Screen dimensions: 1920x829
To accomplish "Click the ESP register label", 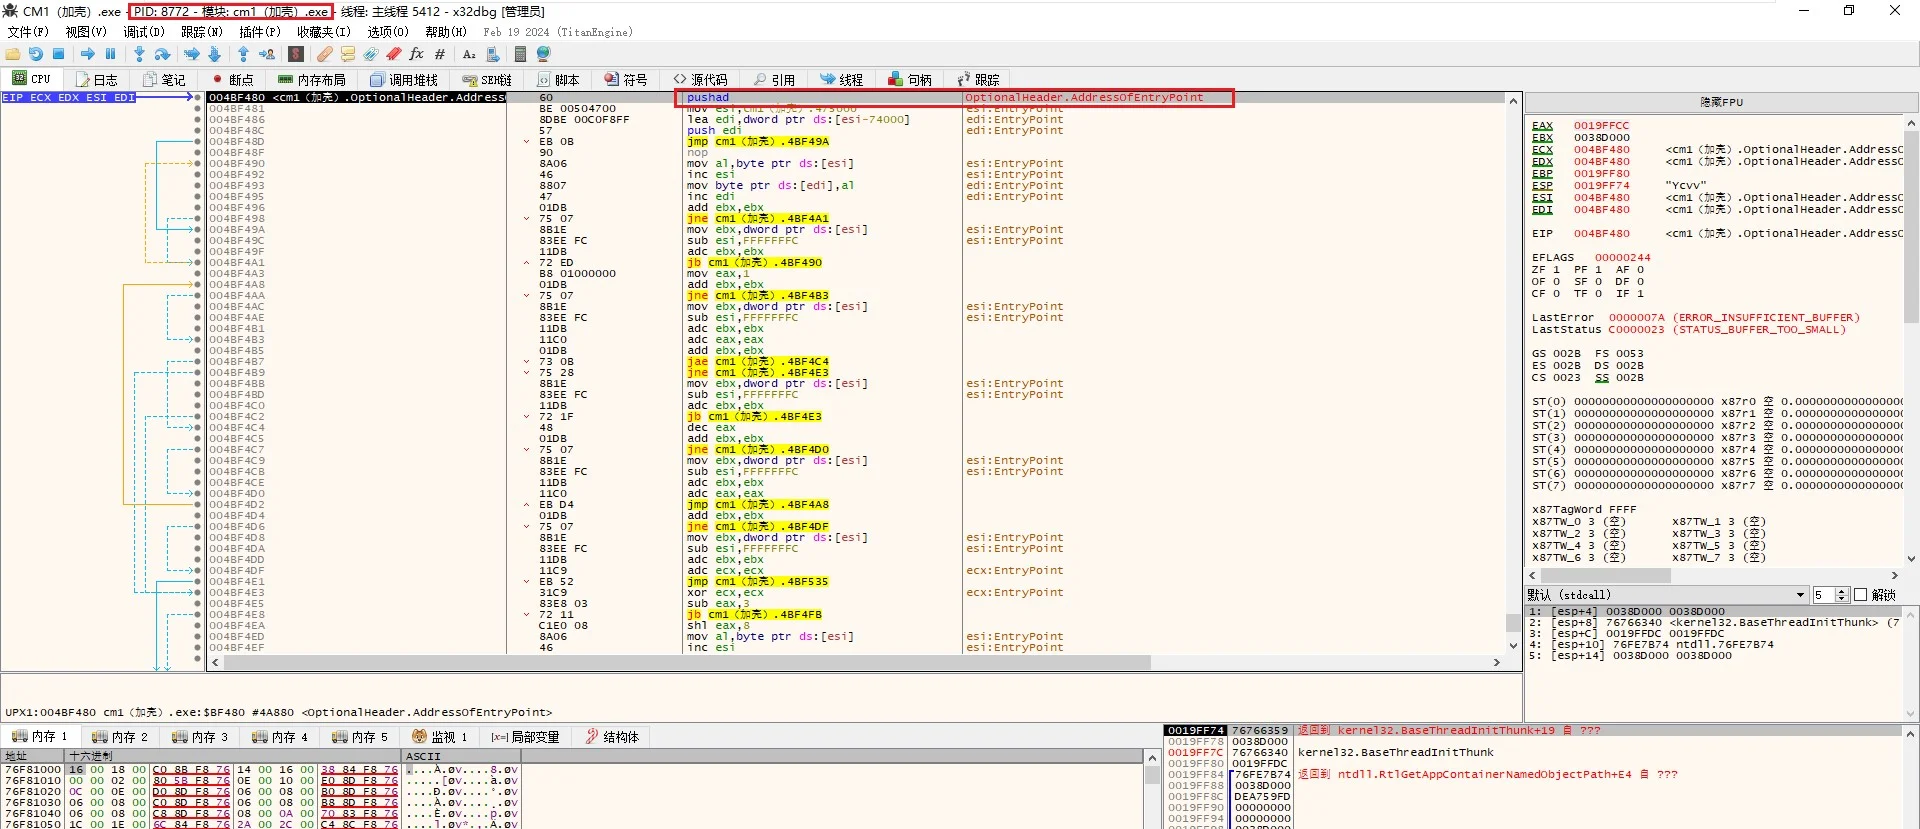I will point(1542,186).
